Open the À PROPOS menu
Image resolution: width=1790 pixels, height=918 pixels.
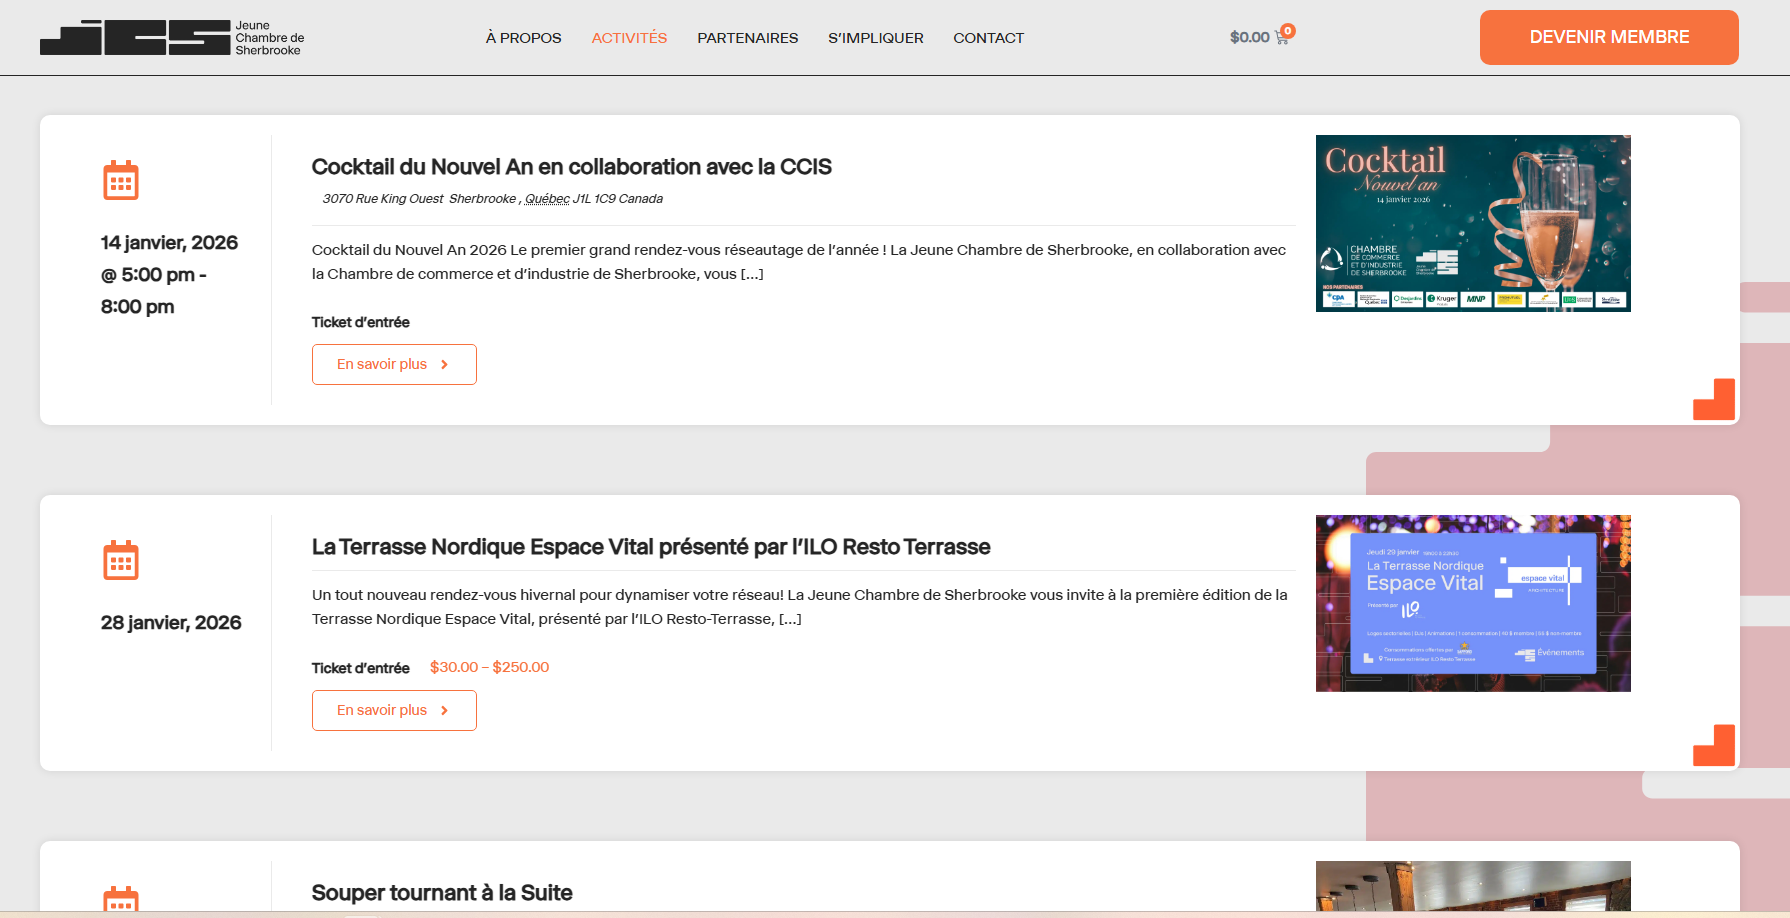[x=523, y=38]
